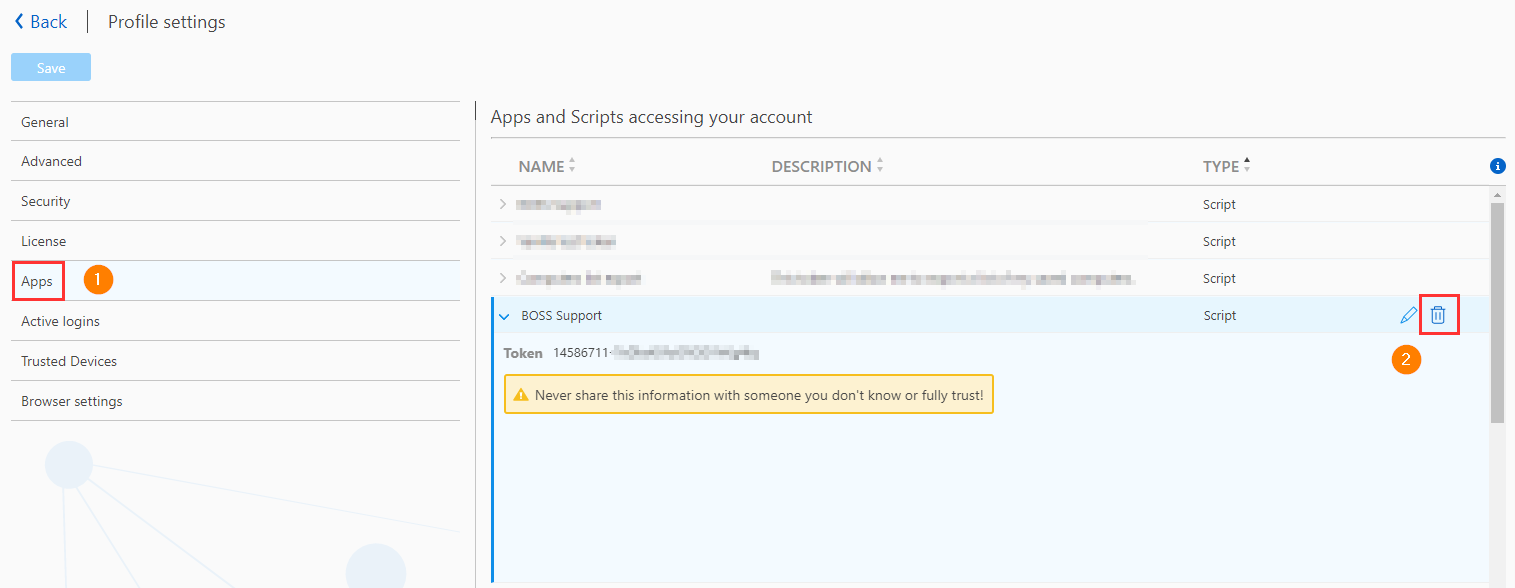This screenshot has height=588, width=1515.
Task: Click the warning triangle in the caution banner
Action: pyautogui.click(x=521, y=394)
